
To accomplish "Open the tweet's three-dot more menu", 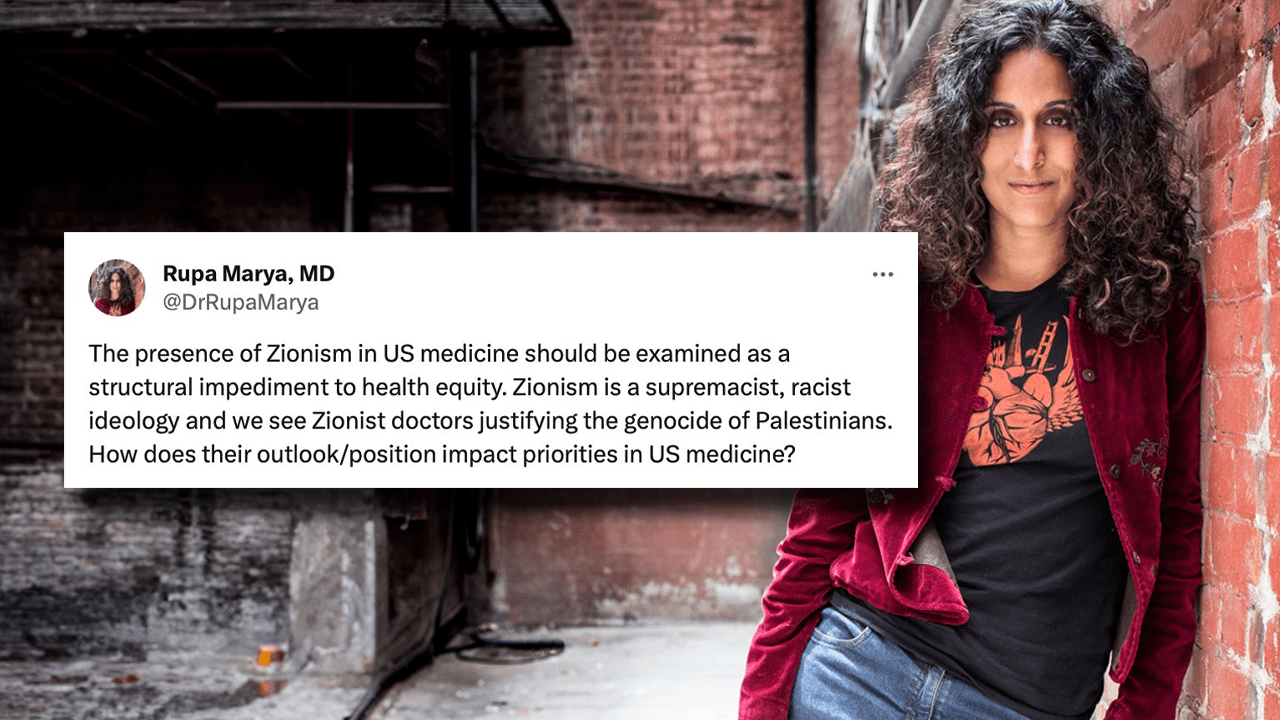I will click(882, 274).
